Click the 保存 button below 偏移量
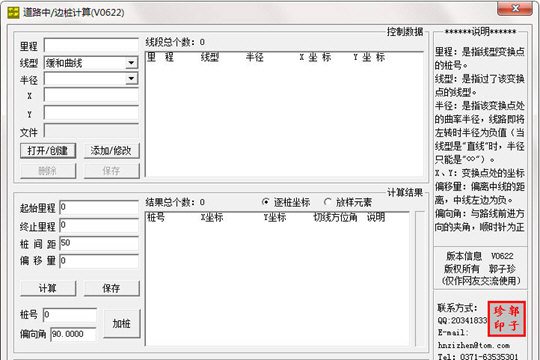The height and width of the screenshot is (360, 540). (112, 288)
